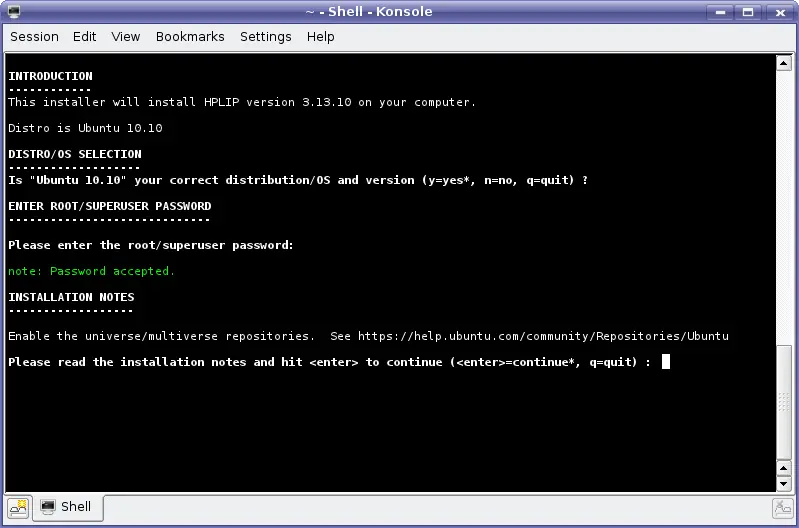Click the second-to-last scrollbar up arrow near bottom
The height and width of the screenshot is (528, 799).
(783, 468)
